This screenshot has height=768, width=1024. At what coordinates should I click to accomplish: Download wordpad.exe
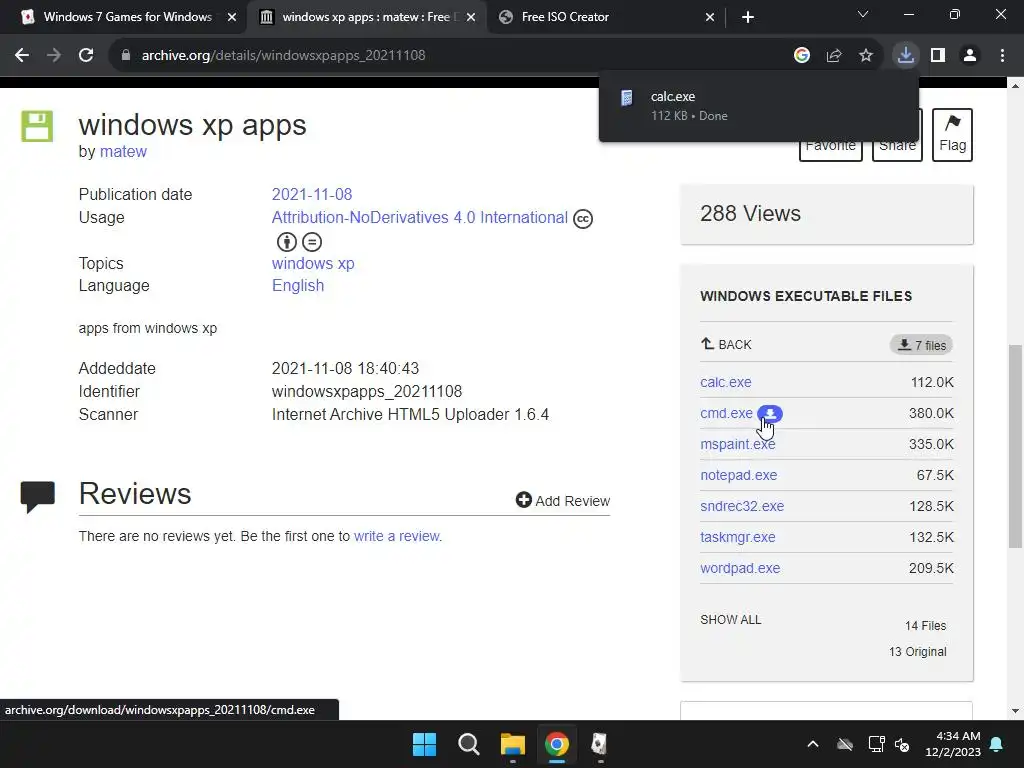coord(740,568)
